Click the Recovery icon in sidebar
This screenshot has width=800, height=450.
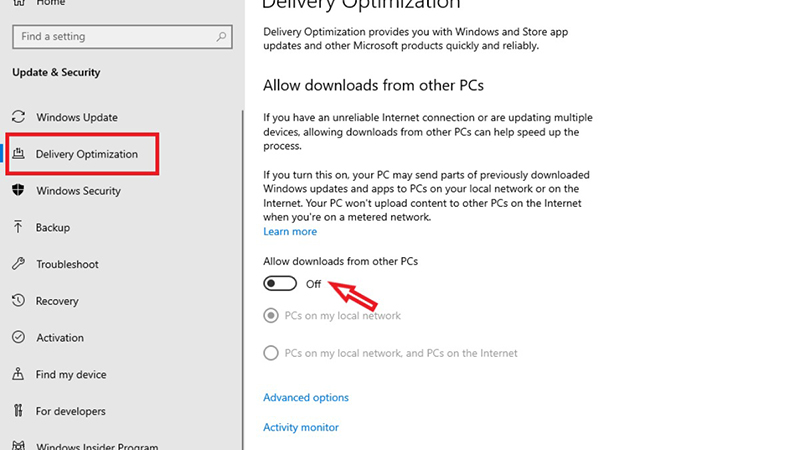click(18, 301)
